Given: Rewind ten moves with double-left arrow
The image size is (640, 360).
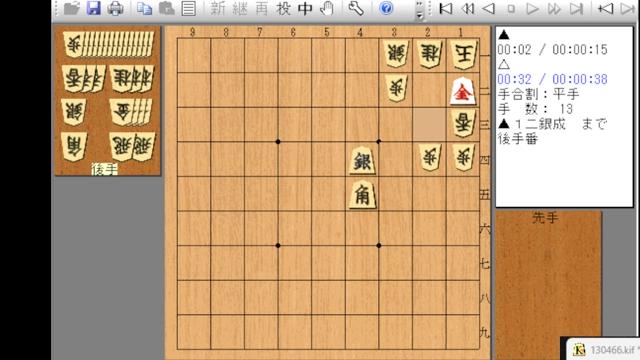Looking at the screenshot, I should click(467, 8).
